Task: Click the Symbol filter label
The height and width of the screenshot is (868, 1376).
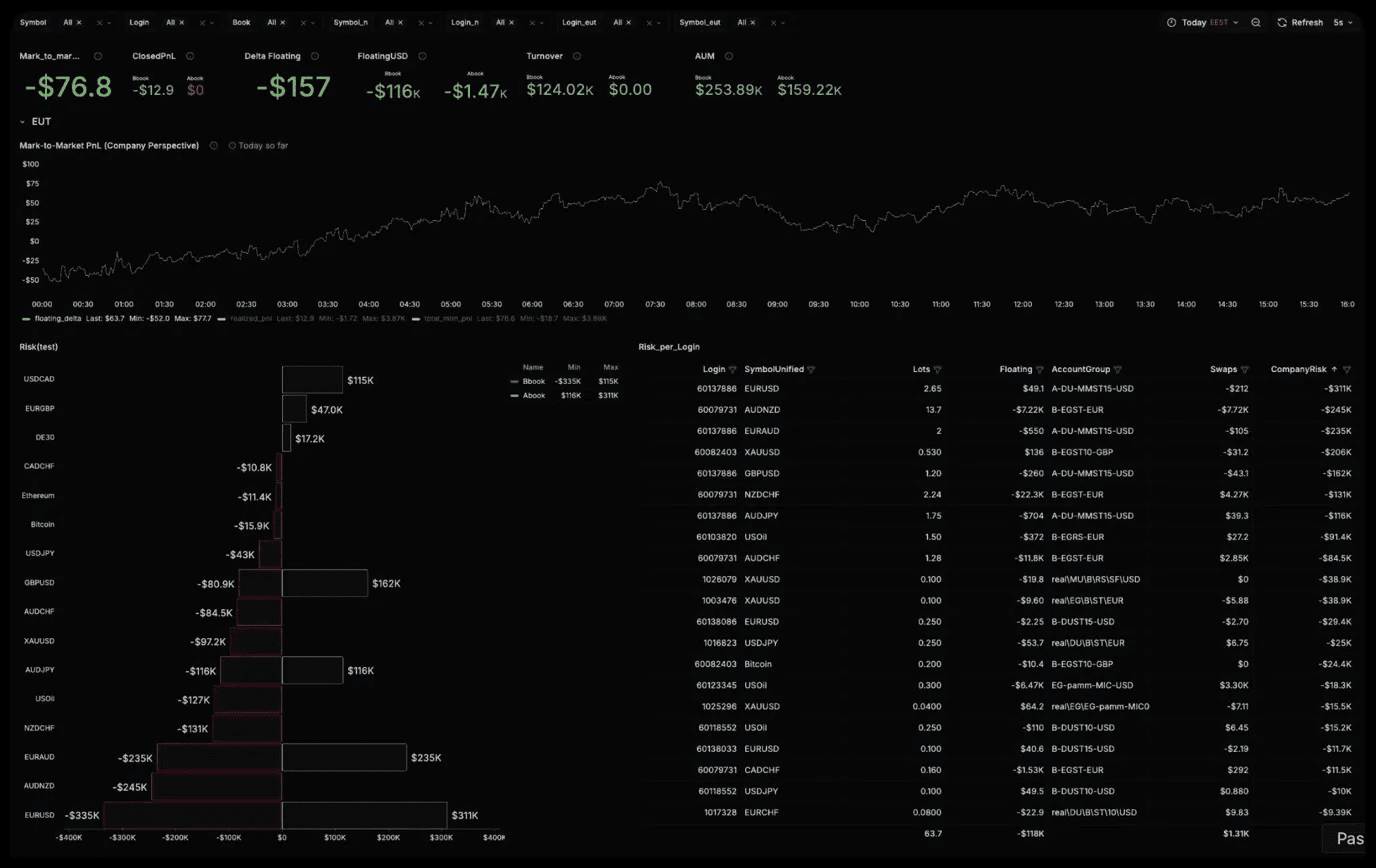Action: [32, 22]
